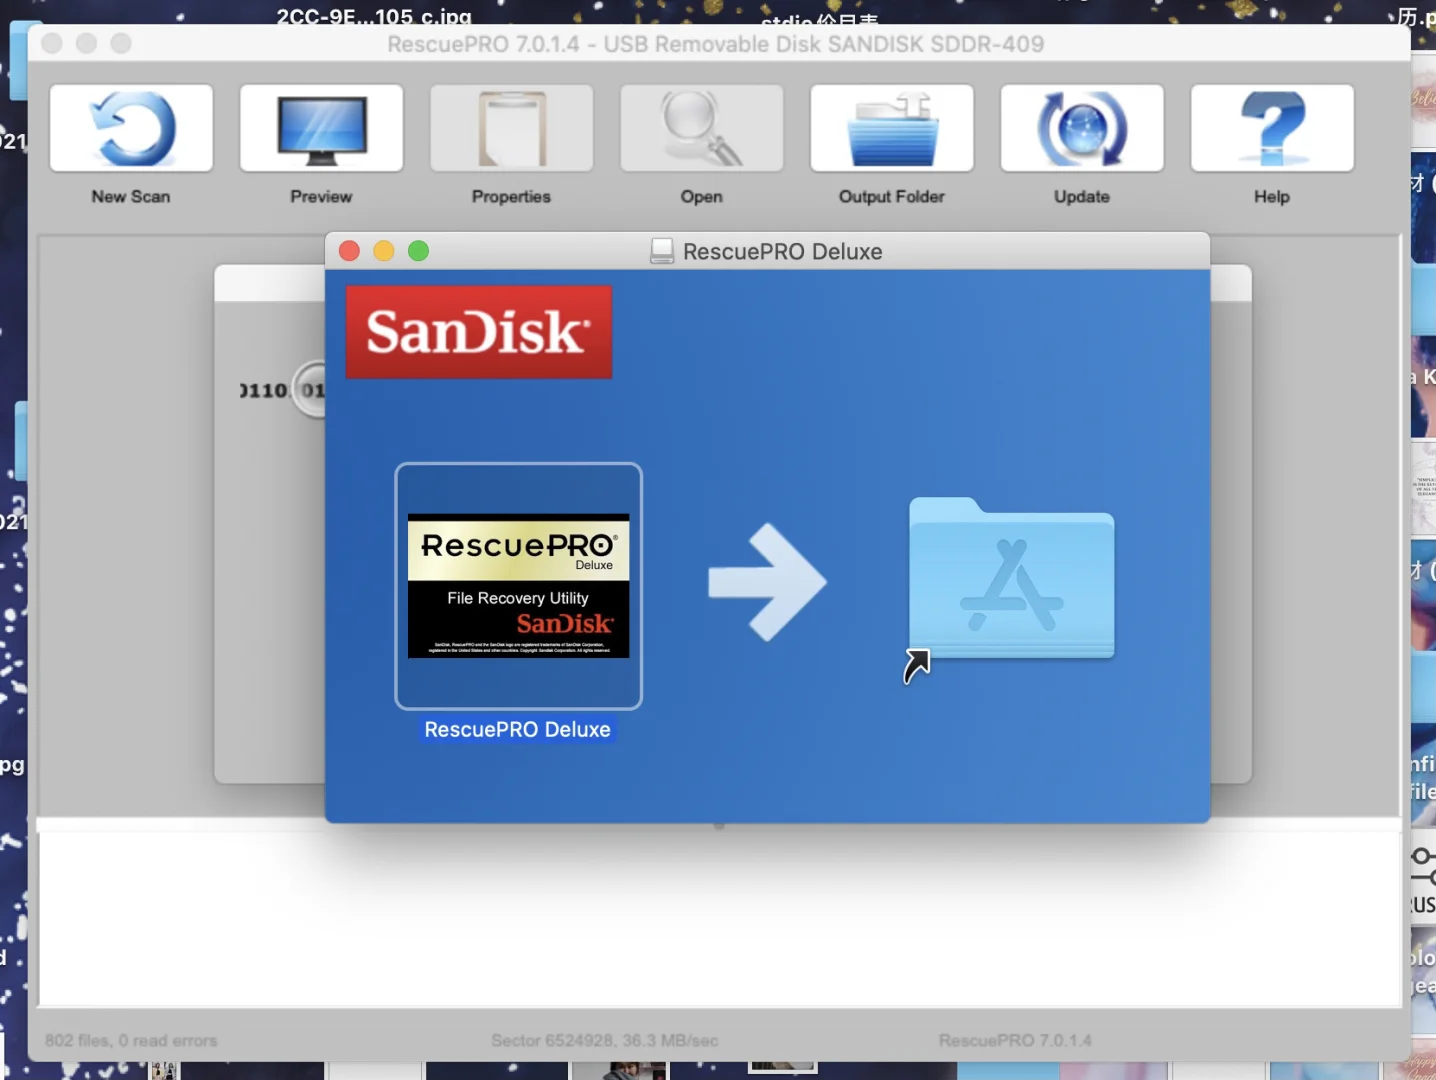Click the Applications folder shortcut
The image size is (1436, 1080).
(x=1011, y=581)
